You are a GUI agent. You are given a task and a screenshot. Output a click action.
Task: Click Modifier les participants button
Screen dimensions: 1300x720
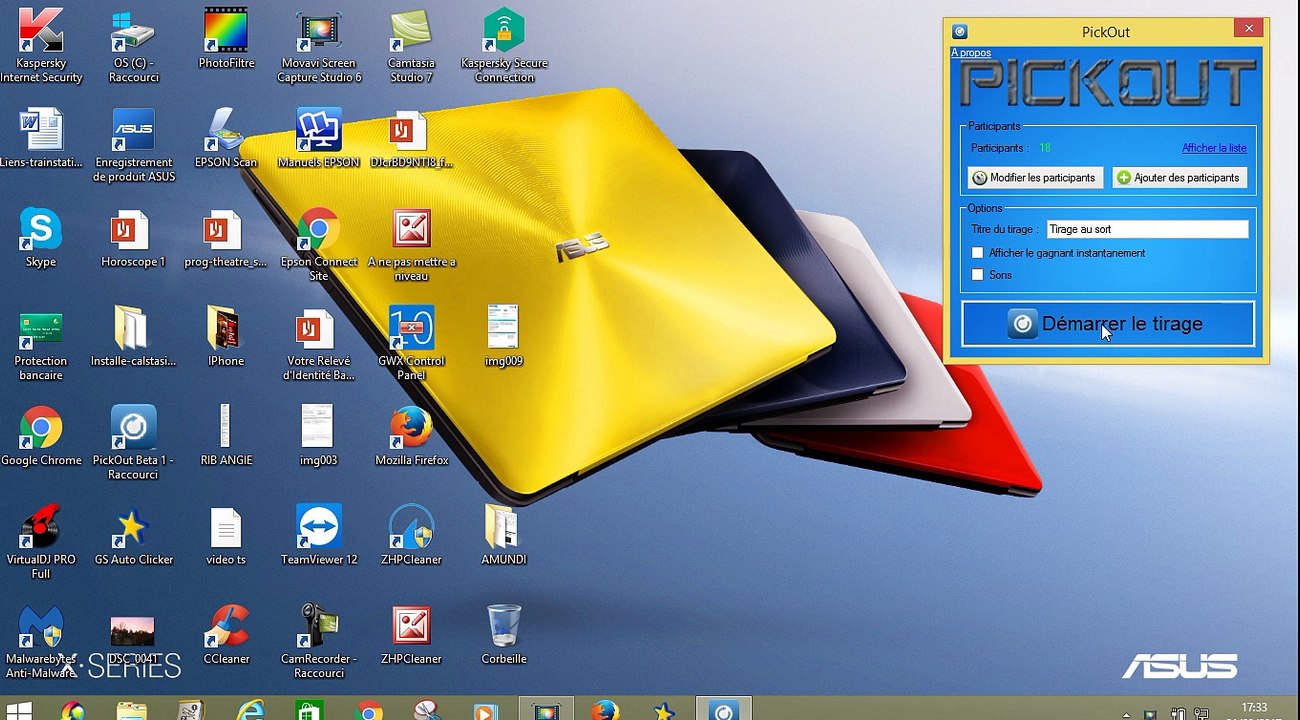click(1035, 178)
